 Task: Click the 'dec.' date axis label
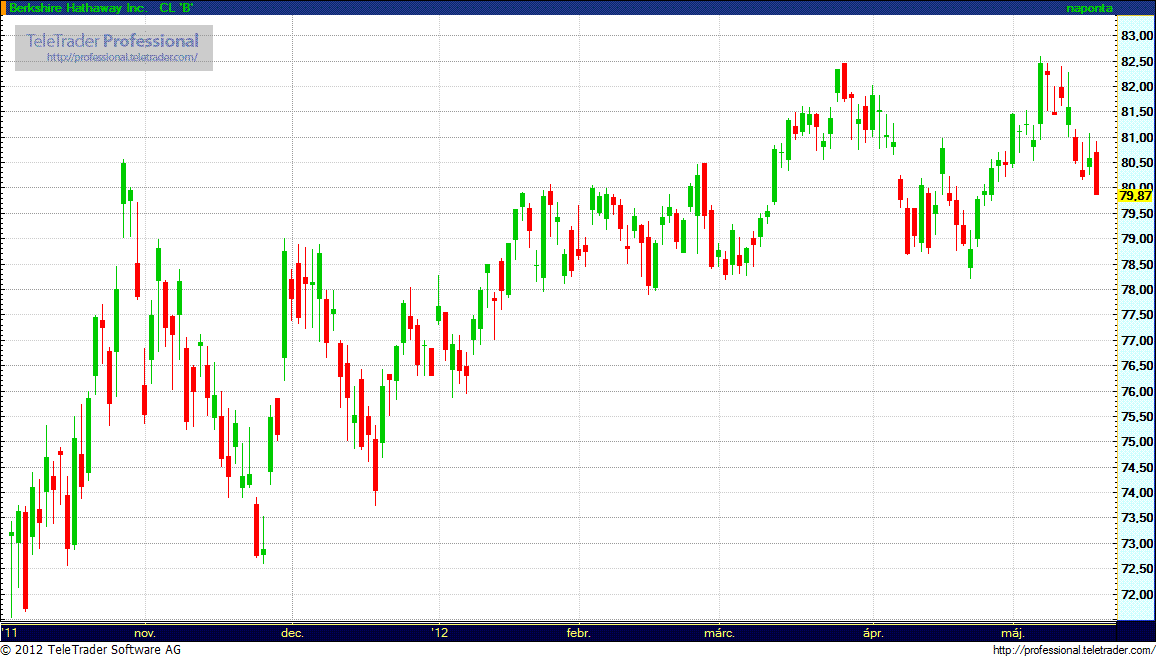[292, 632]
